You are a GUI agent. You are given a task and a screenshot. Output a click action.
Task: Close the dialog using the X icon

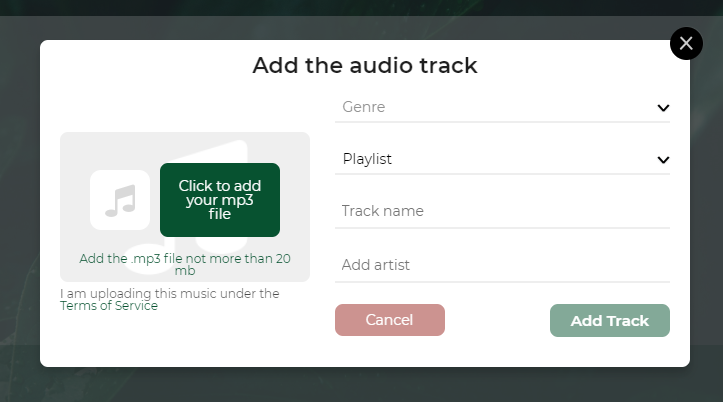[686, 43]
